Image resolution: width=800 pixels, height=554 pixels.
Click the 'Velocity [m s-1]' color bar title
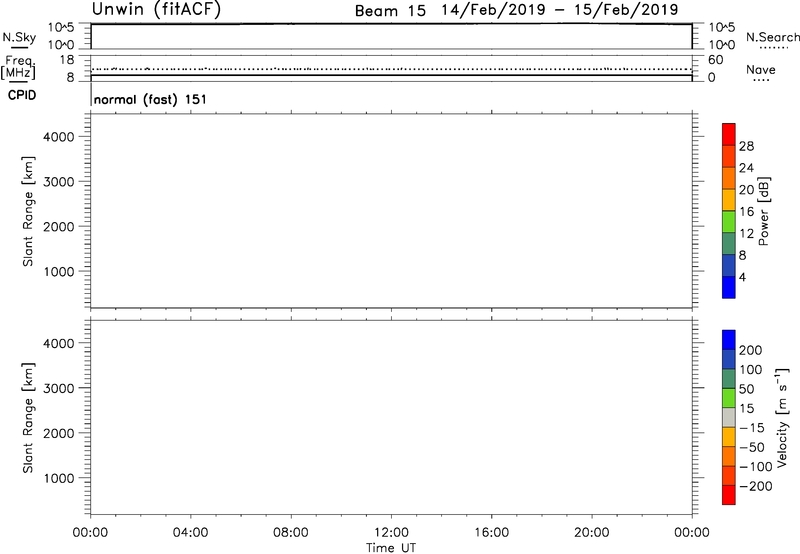pyautogui.click(x=782, y=417)
